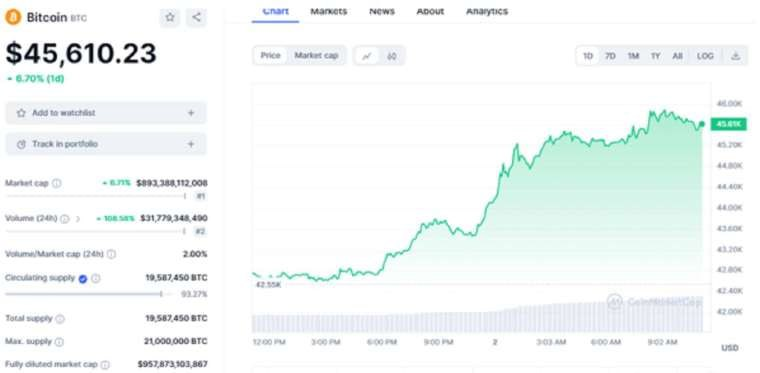Select the All time range
Image resolution: width=760 pixels, height=373 pixels.
677,56
